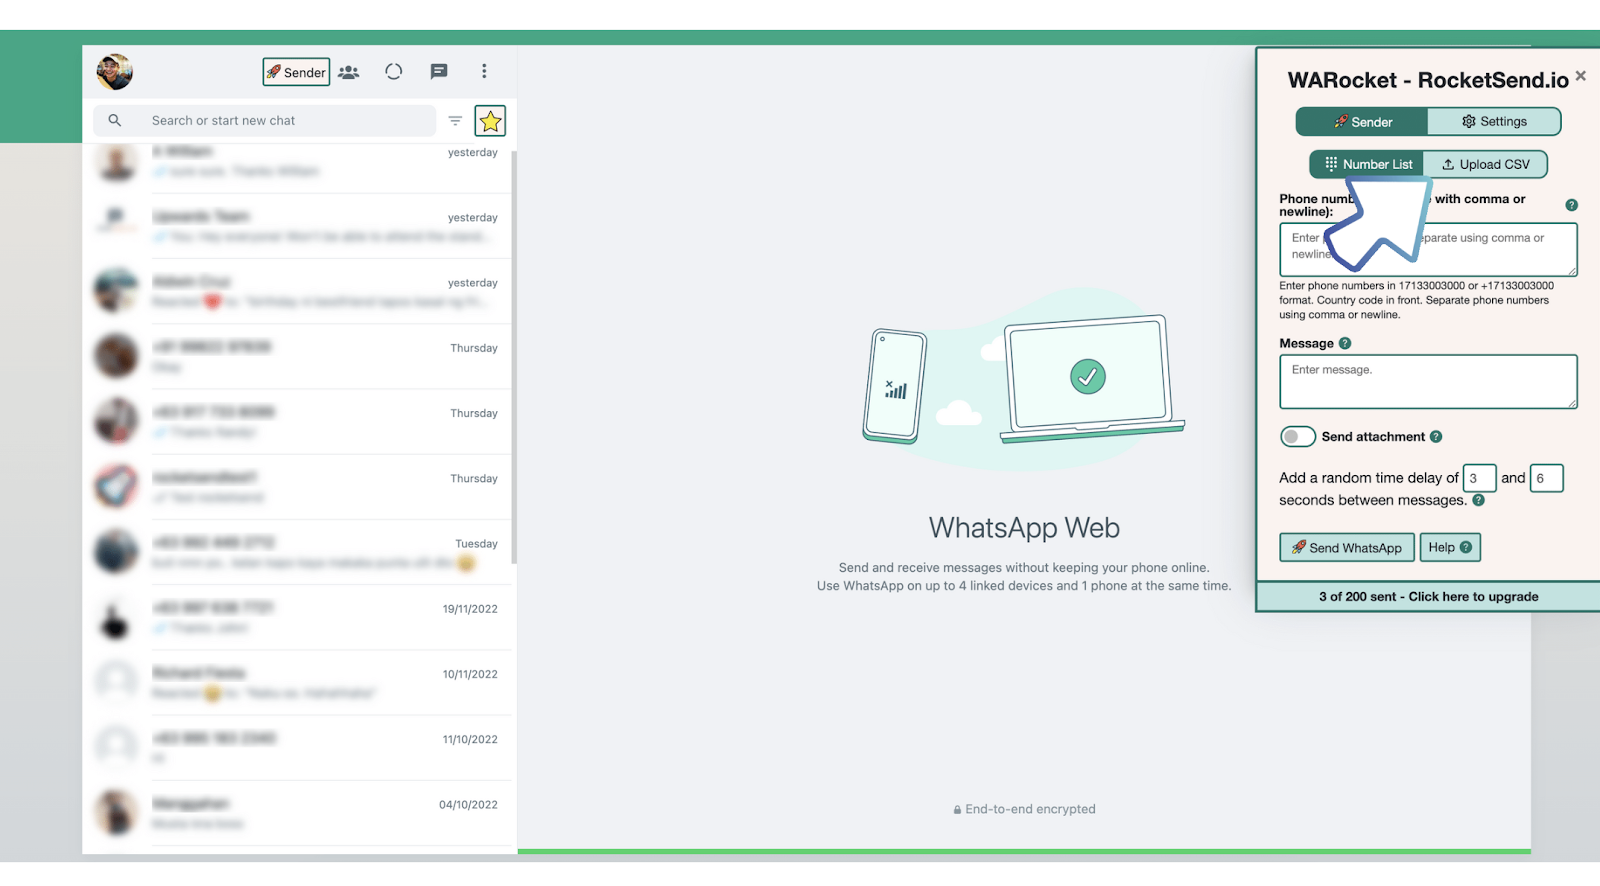Image resolution: width=1600 pixels, height=886 pixels.
Task: Toggle the Send attachment switch
Action: [1298, 437]
